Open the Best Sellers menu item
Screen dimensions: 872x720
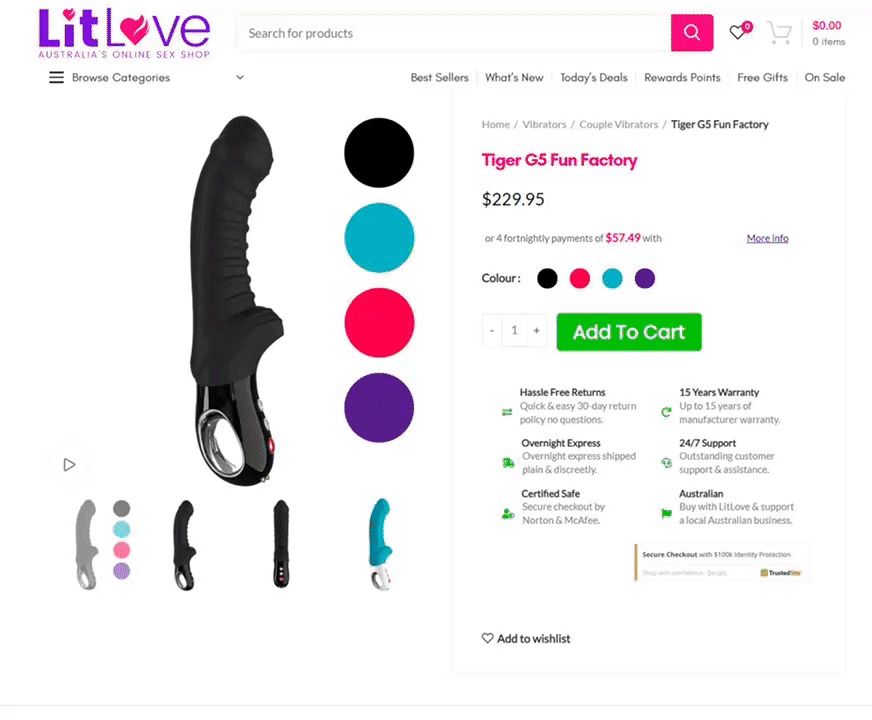[439, 77]
